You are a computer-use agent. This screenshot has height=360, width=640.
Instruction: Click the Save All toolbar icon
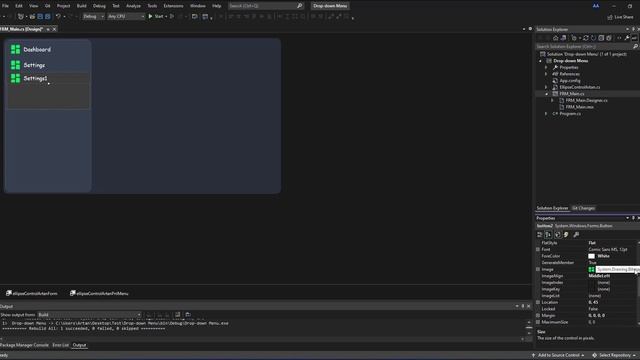tap(48, 16)
